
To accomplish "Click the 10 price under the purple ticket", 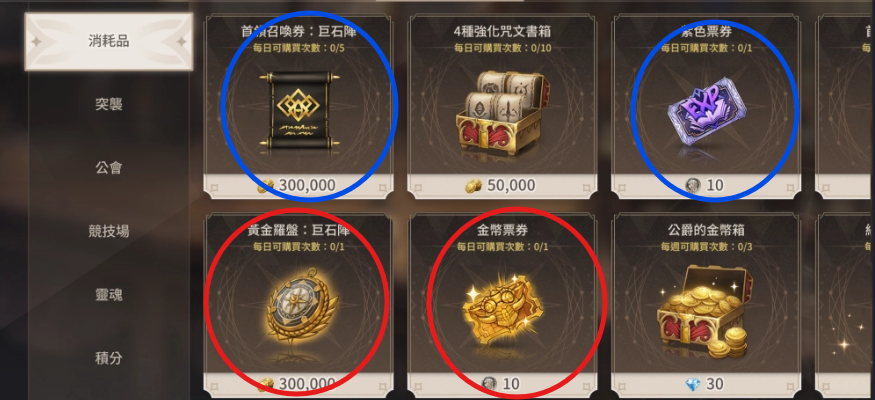I will [706, 185].
